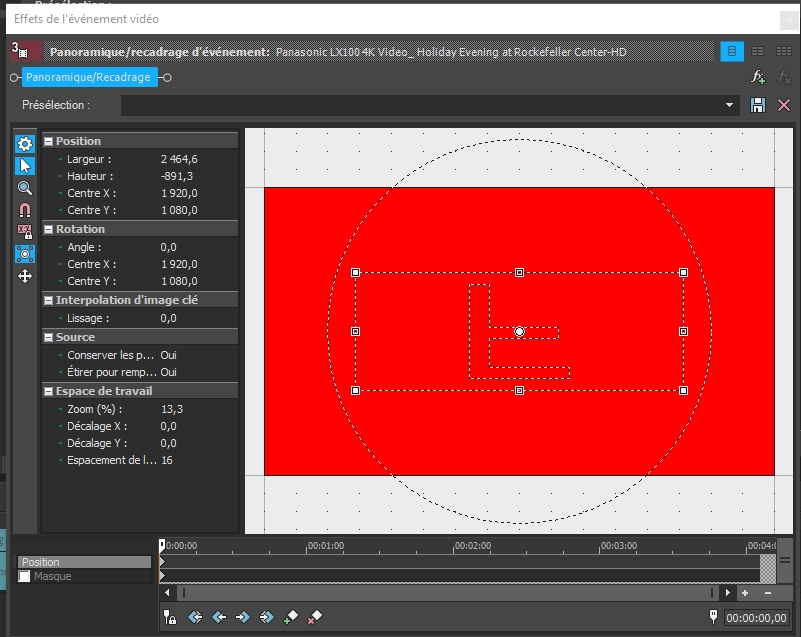Click the move freely cross-arrows icon
Image resolution: width=801 pixels, height=637 pixels.
[x=25, y=276]
